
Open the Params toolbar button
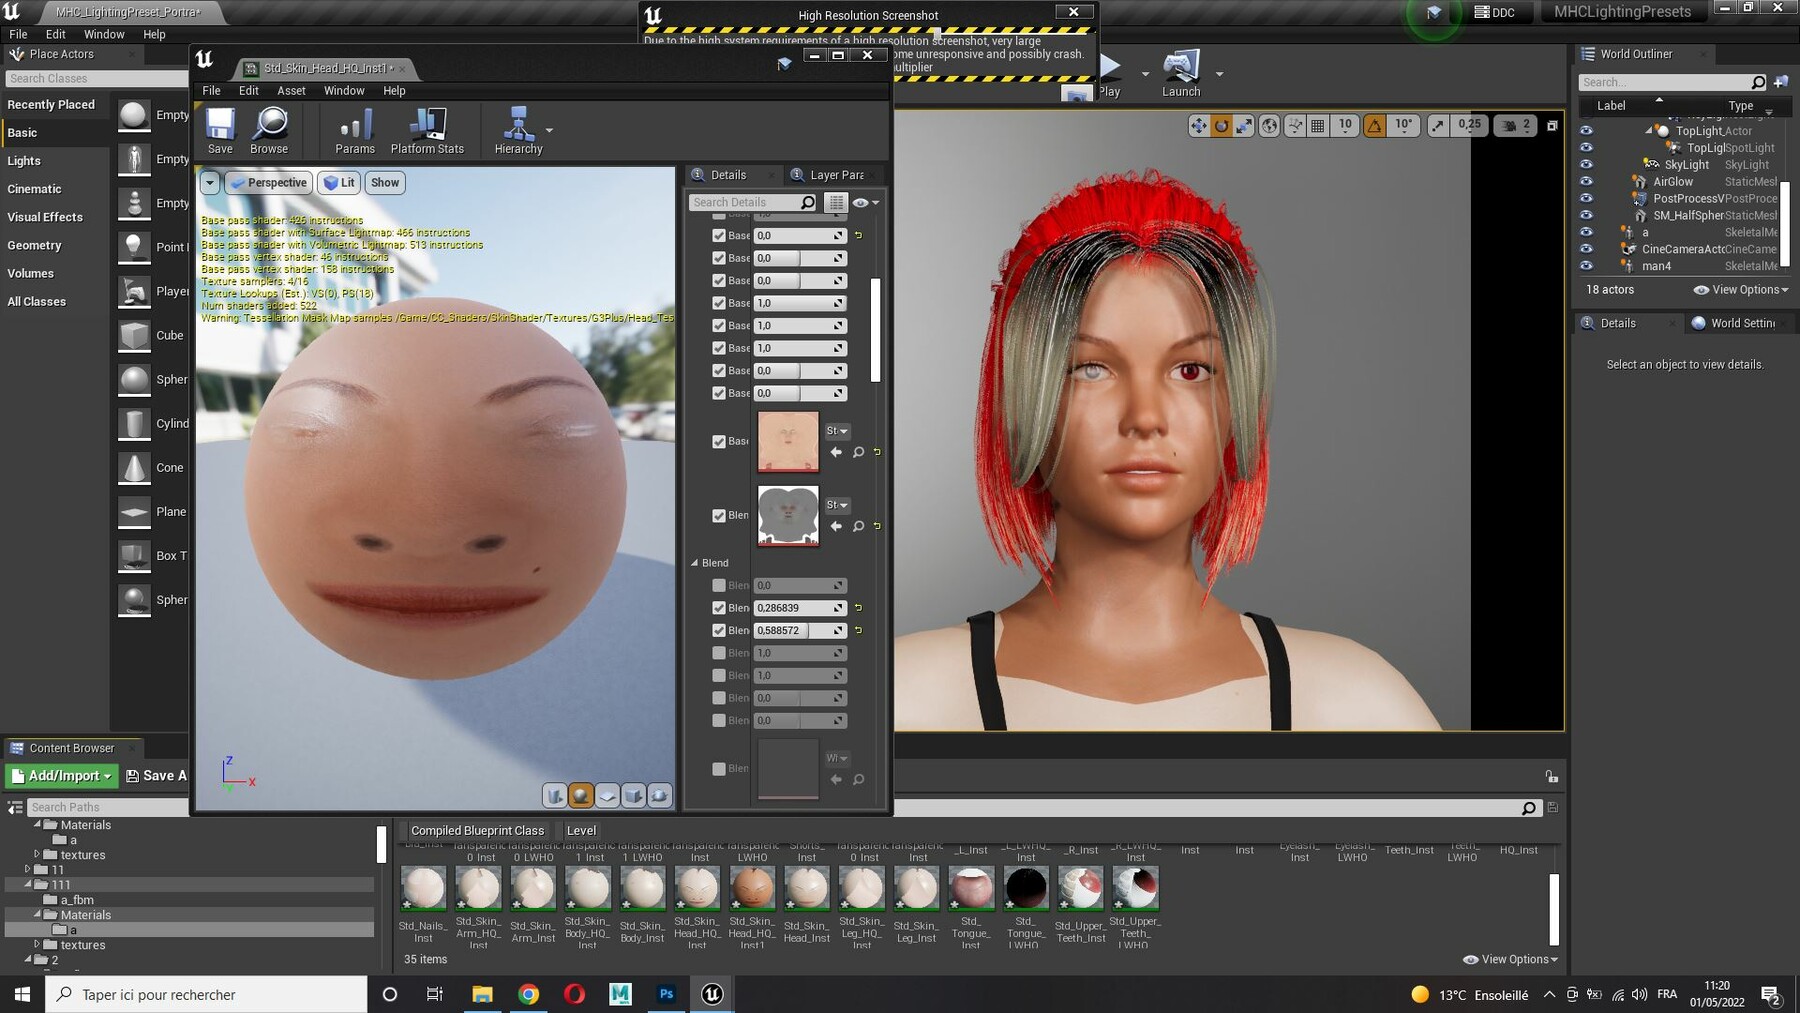[355, 130]
